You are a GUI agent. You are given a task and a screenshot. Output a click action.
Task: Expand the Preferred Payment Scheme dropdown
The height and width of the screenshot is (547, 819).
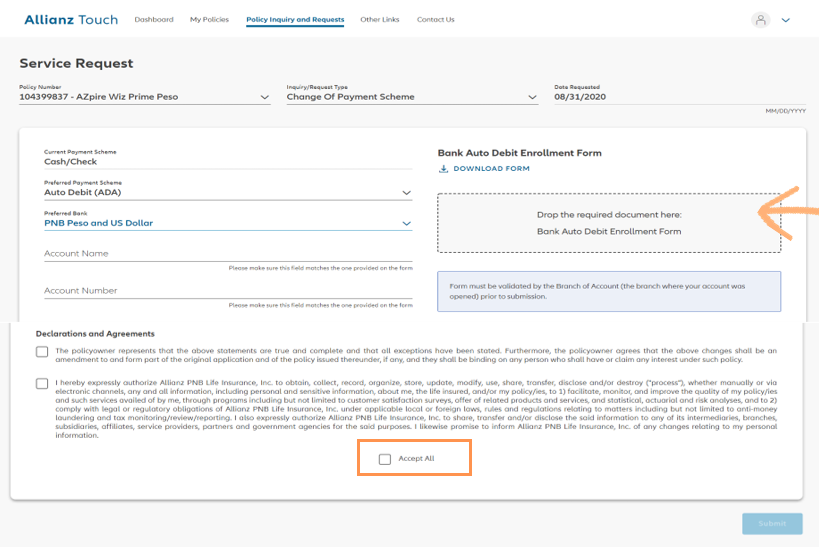click(406, 192)
